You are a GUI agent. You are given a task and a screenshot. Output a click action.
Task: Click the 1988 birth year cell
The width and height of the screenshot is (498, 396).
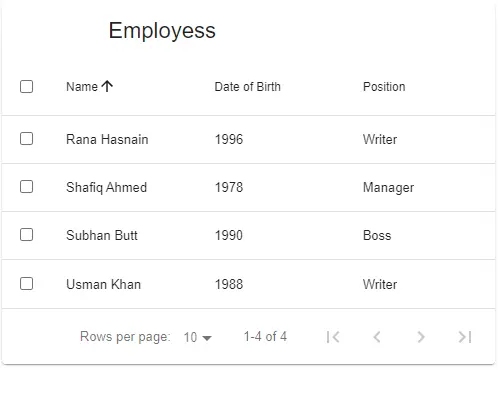pos(229,284)
